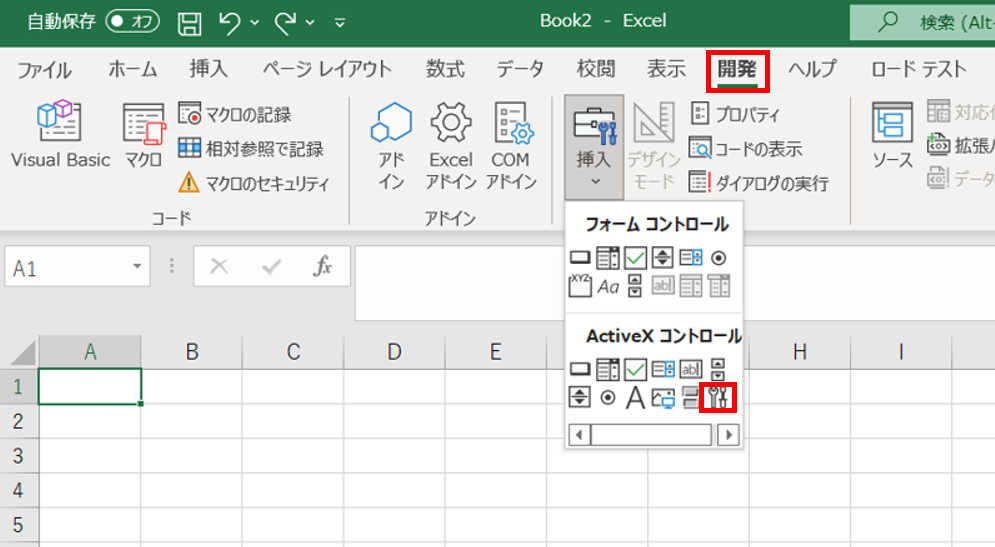Select the 開発 Developer tab
Image resolution: width=995 pixels, height=547 pixels.
tap(737, 69)
